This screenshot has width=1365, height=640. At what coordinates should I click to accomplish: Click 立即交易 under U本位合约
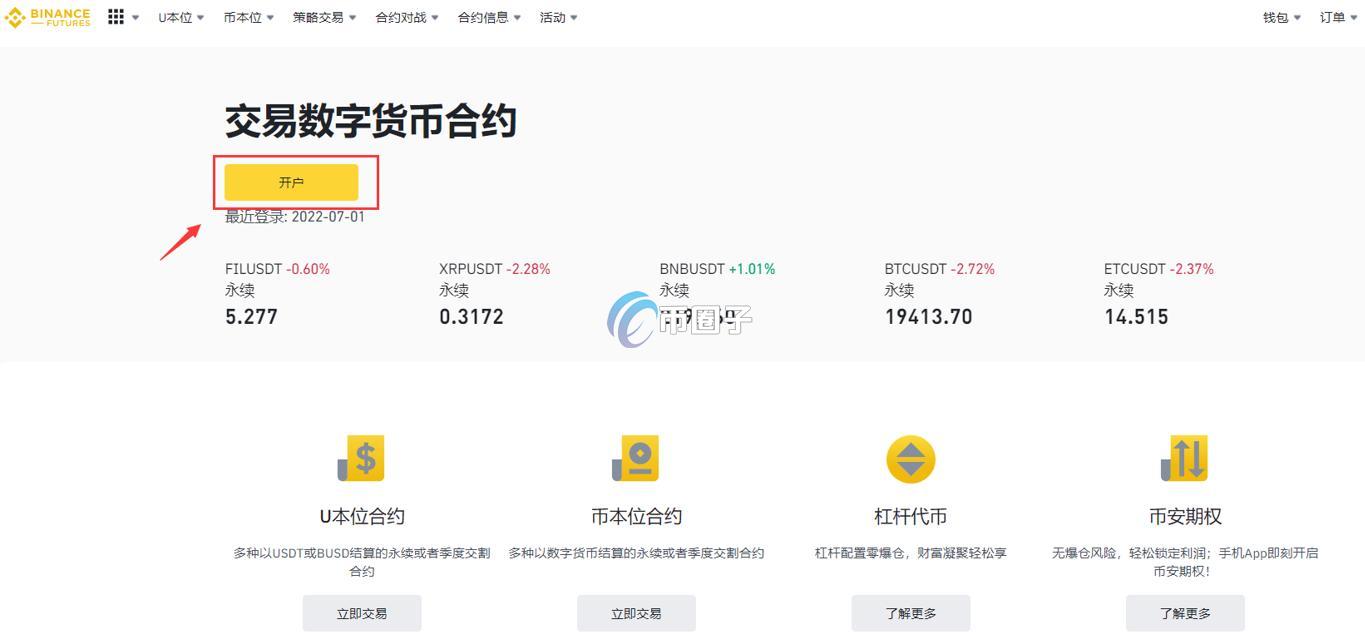click(361, 613)
